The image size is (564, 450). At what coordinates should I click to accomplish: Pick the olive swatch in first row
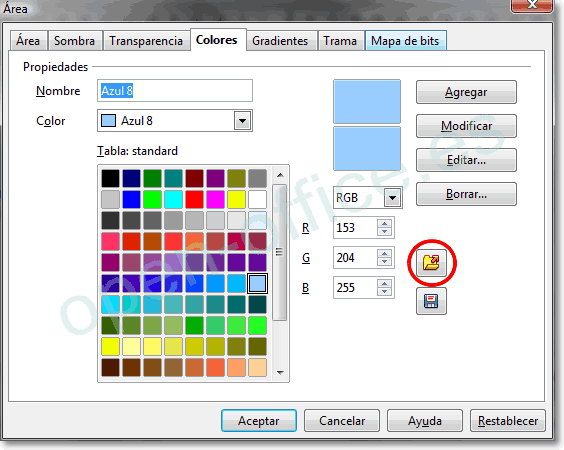tap(237, 178)
